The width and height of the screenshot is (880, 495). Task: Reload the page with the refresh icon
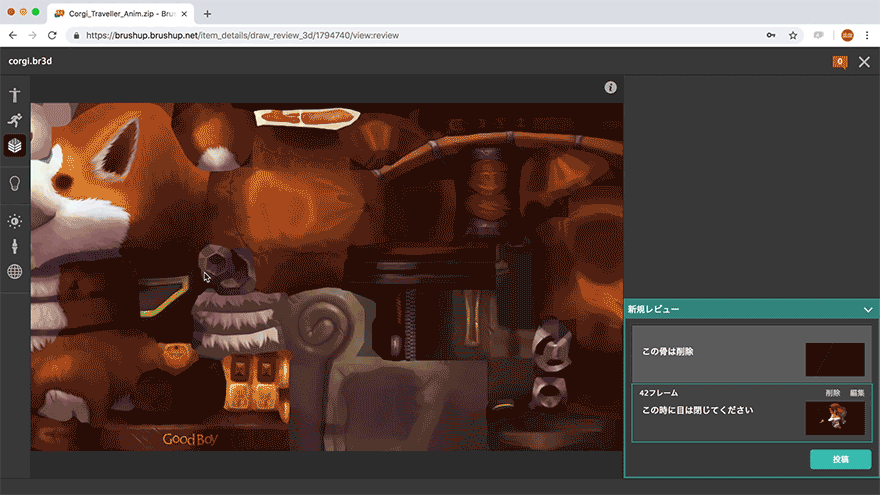pyautogui.click(x=52, y=35)
